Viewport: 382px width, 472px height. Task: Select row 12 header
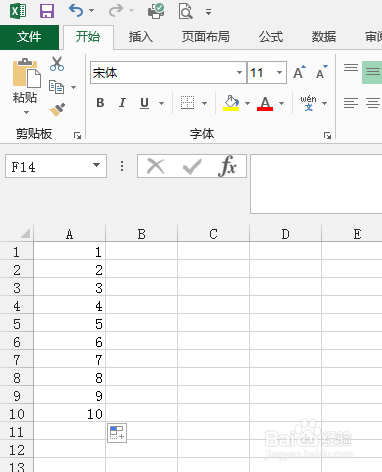pyautogui.click(x=17, y=450)
